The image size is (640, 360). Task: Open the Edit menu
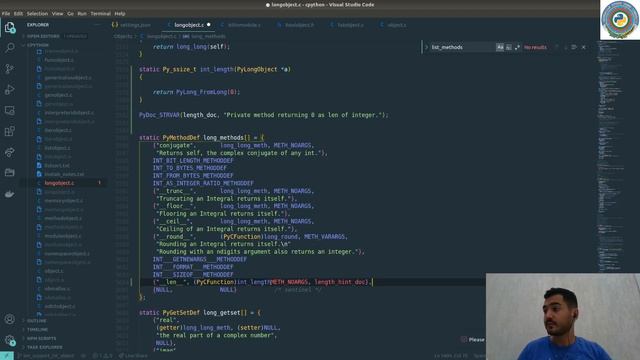18,13
